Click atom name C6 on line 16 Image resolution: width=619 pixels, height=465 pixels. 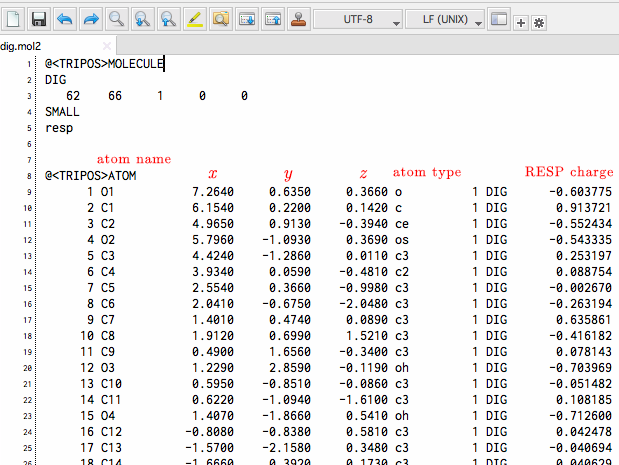pos(107,304)
